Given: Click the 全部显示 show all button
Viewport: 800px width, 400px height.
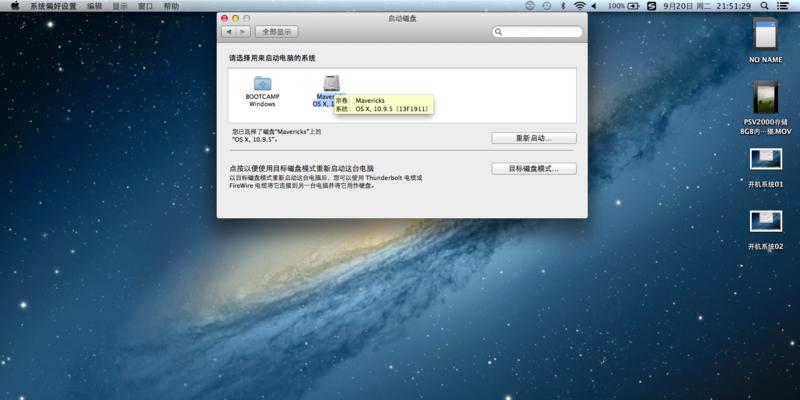Looking at the screenshot, I should coord(277,32).
